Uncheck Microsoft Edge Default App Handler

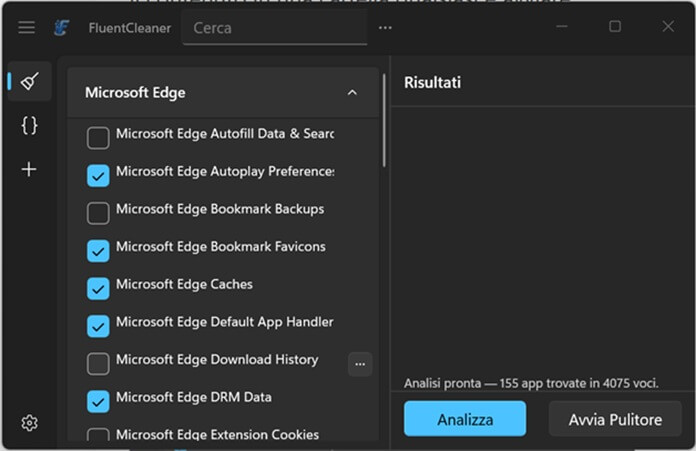(x=98, y=326)
